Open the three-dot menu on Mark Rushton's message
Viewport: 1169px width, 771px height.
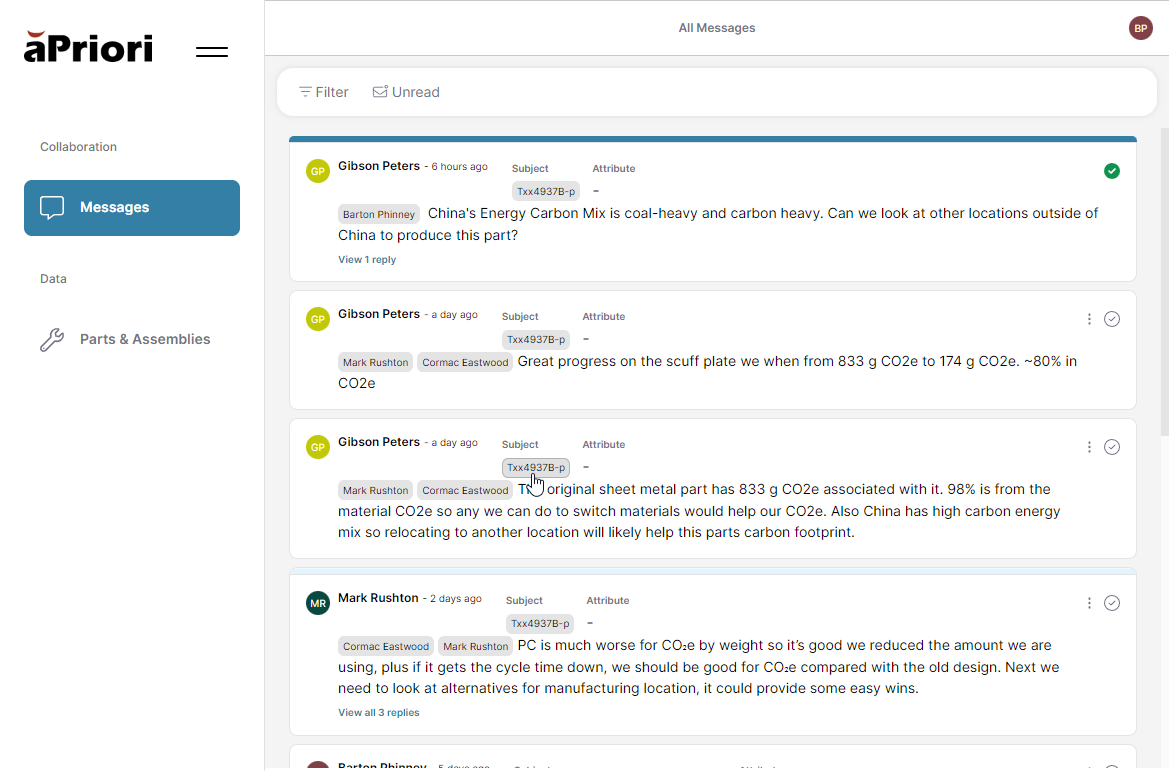[x=1089, y=603]
